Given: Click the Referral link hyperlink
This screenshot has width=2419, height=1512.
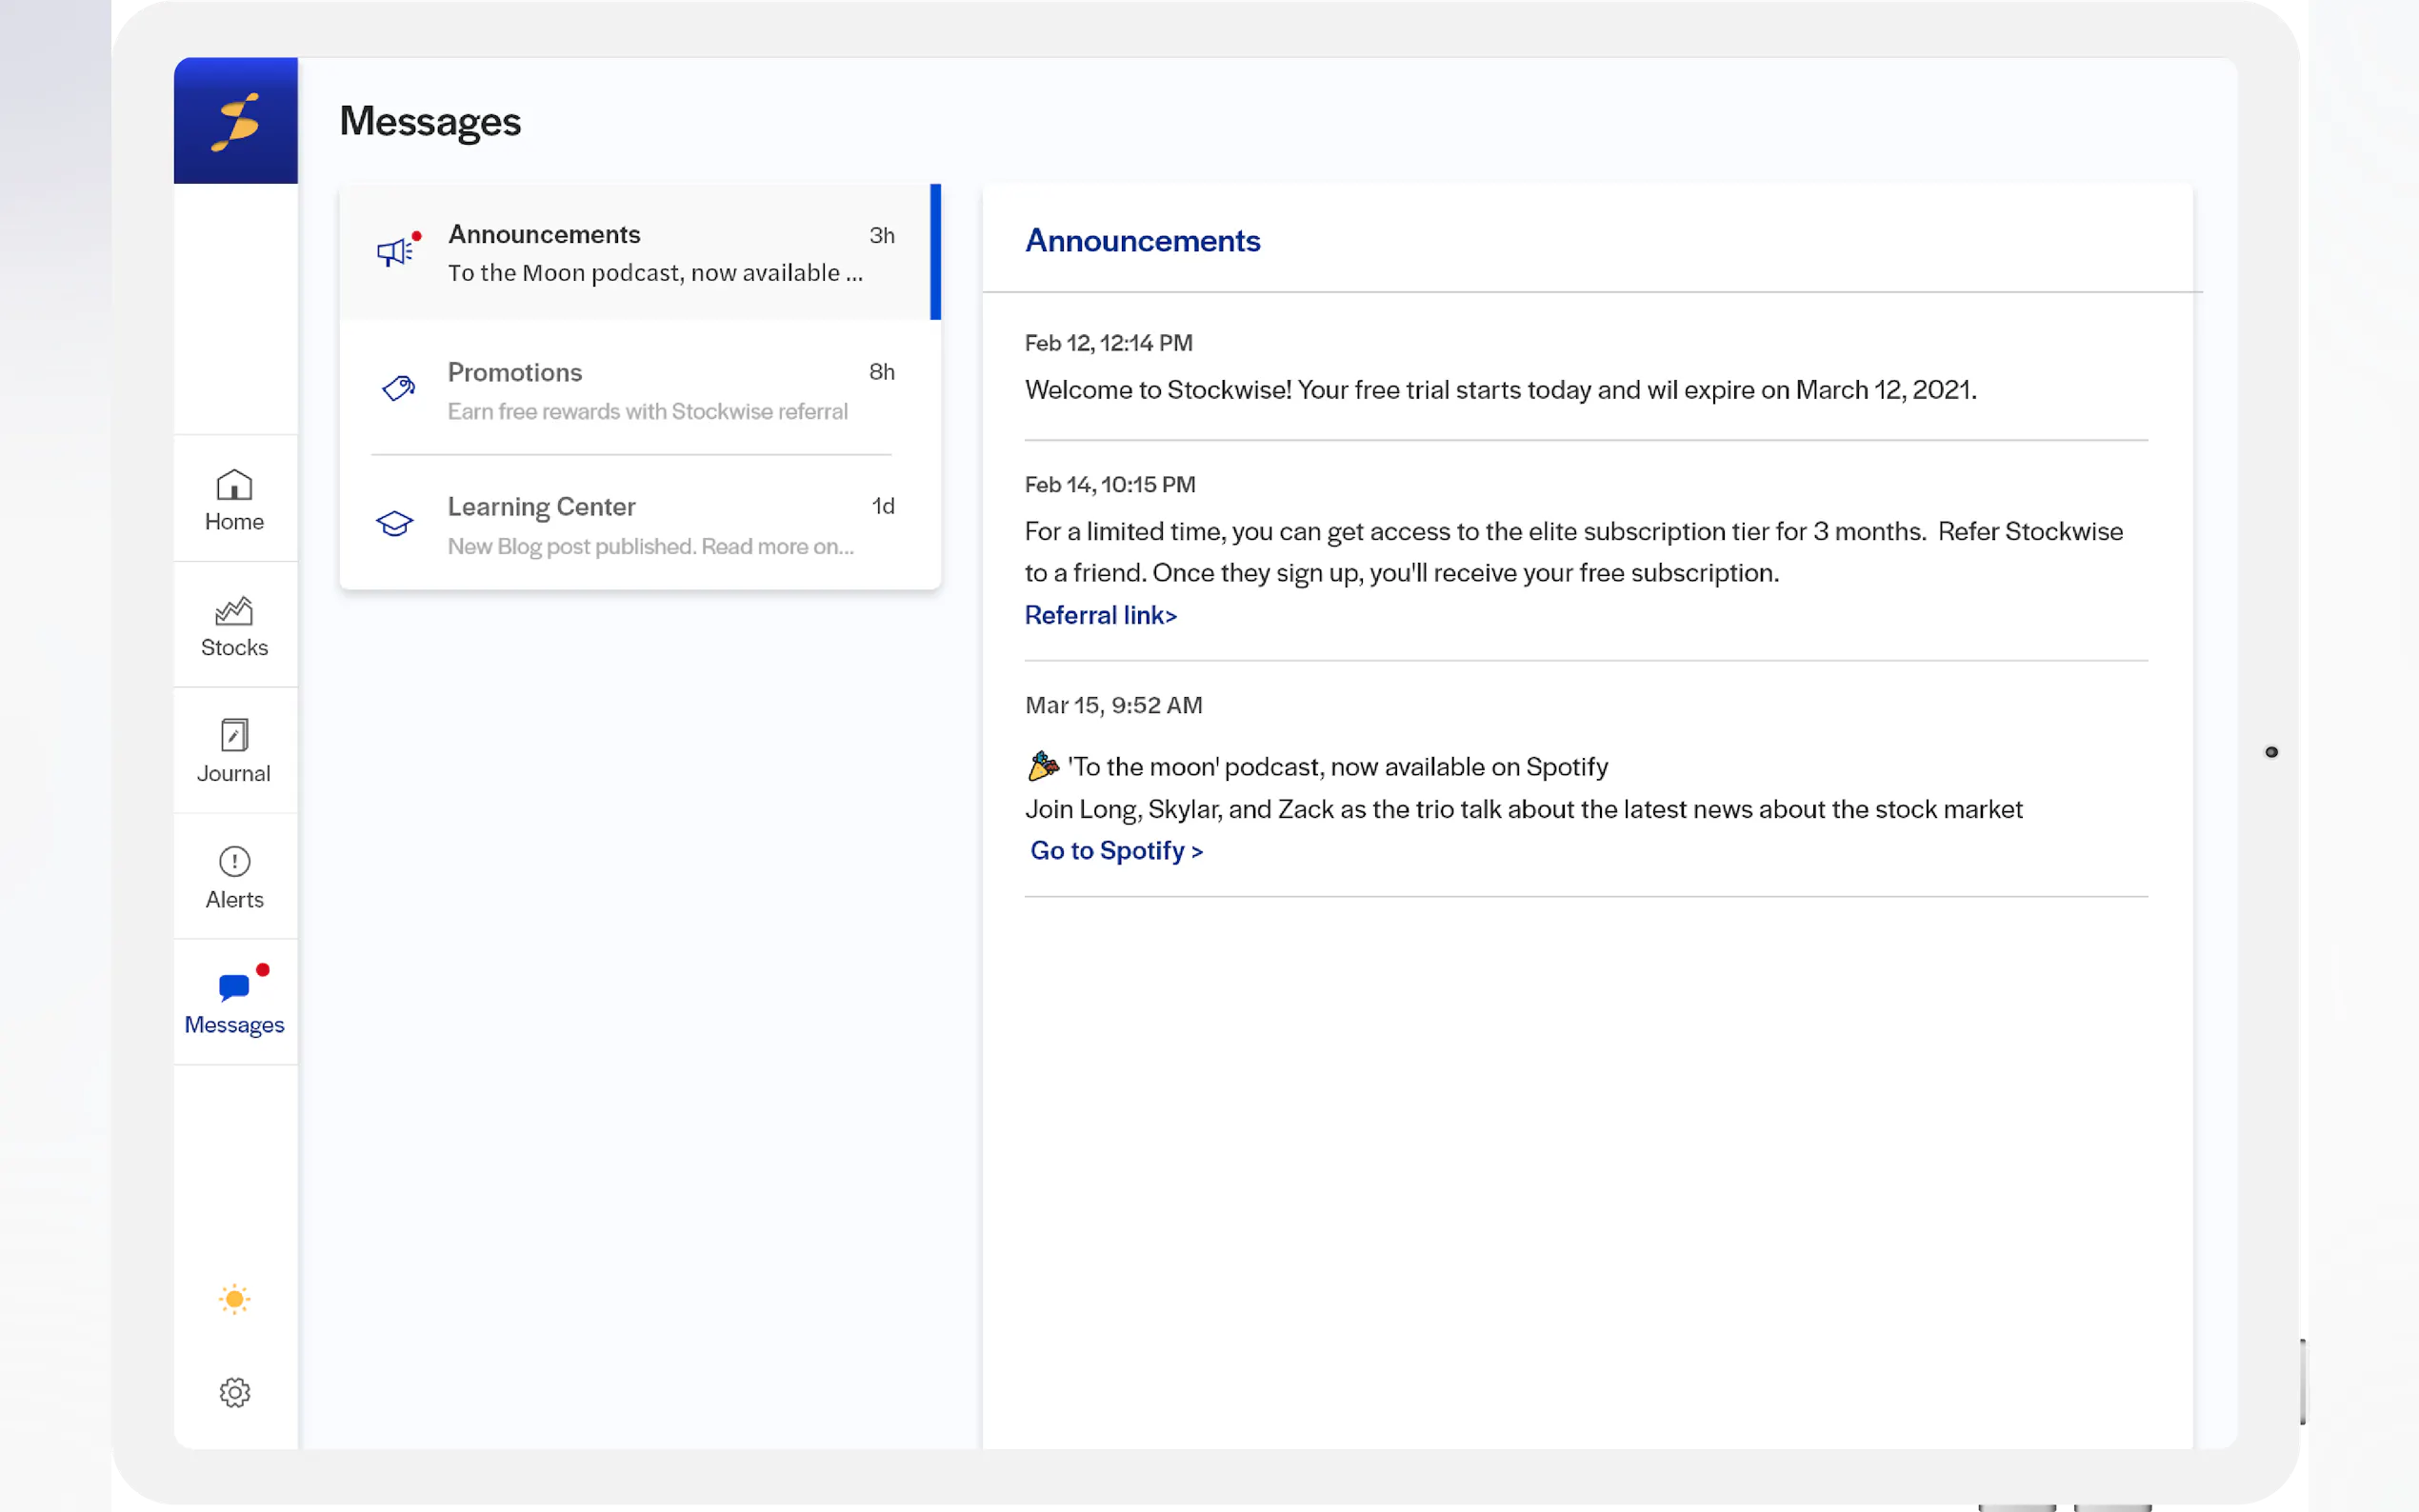Looking at the screenshot, I should pos(1100,615).
